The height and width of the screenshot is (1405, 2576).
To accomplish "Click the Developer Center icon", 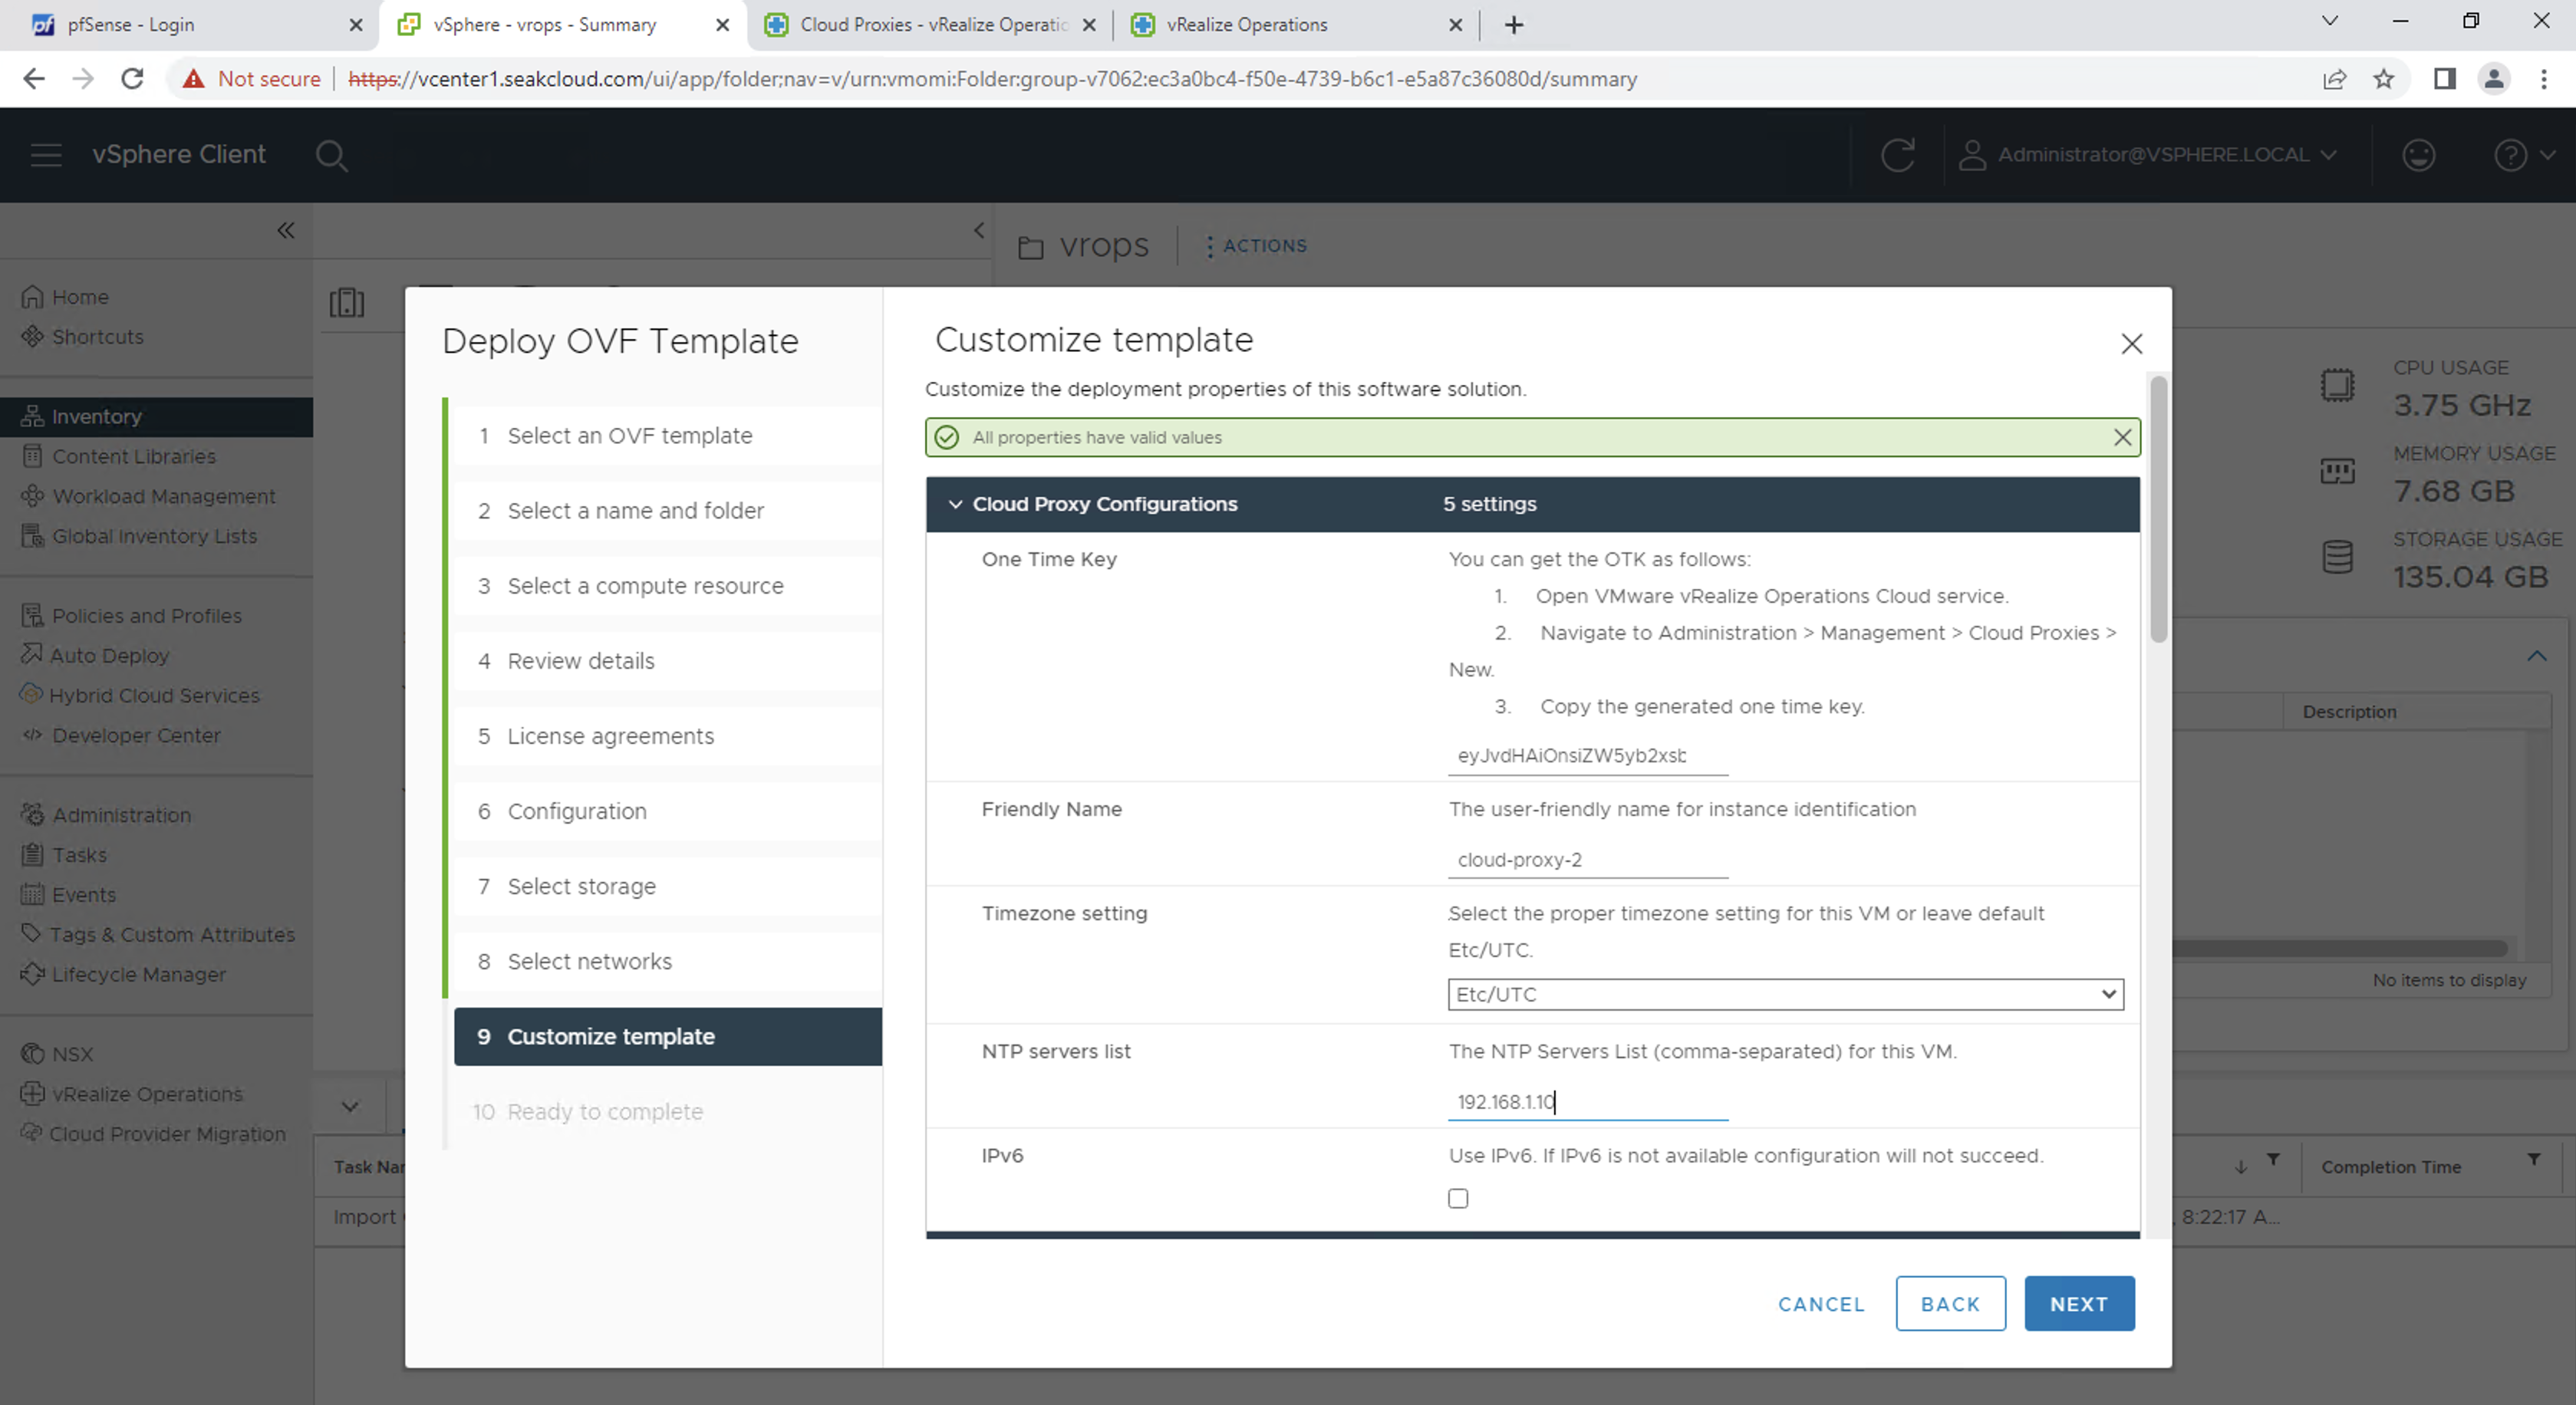I will click(32, 735).
